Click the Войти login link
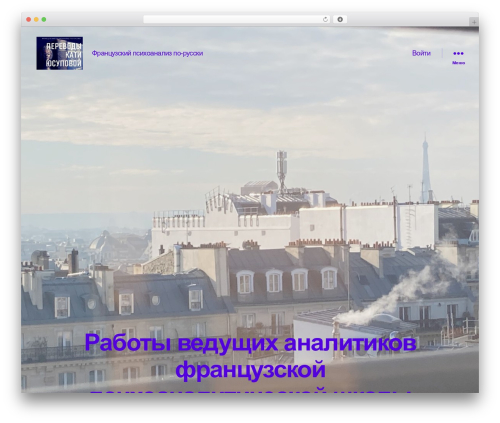Screen dimensions: 500x423 coord(421,53)
